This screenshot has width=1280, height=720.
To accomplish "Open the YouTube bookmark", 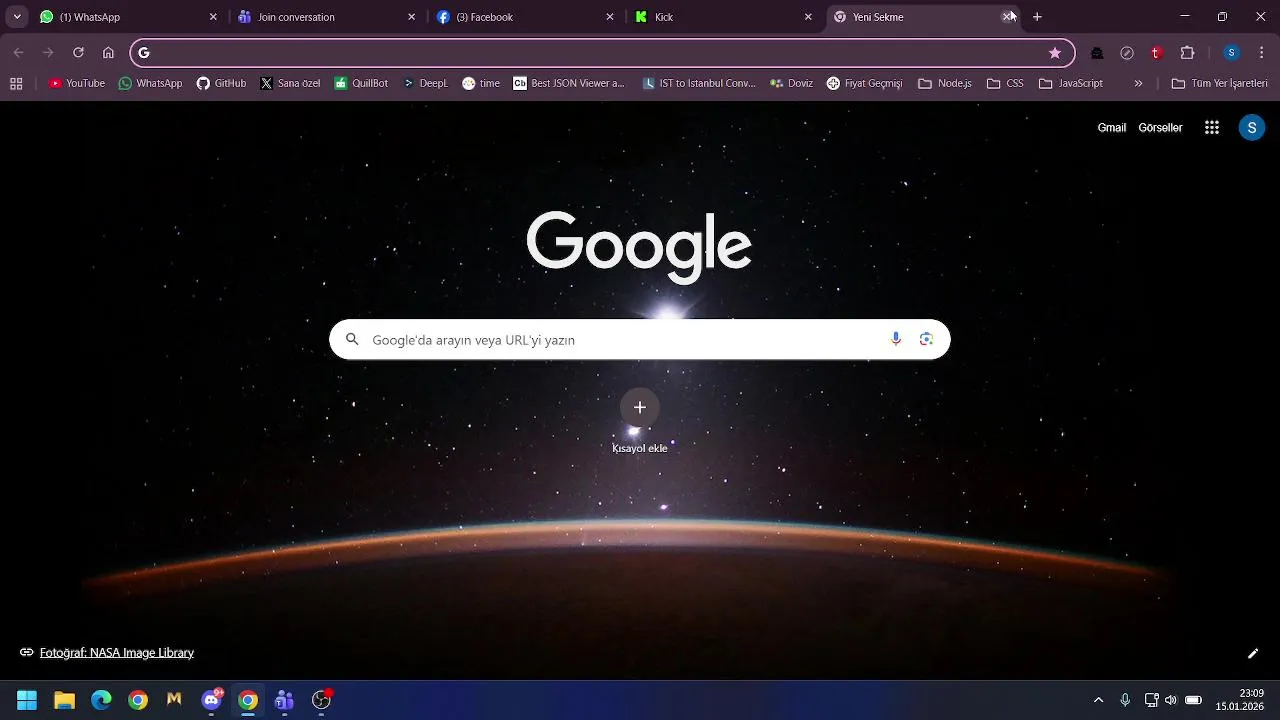I will coord(77,84).
